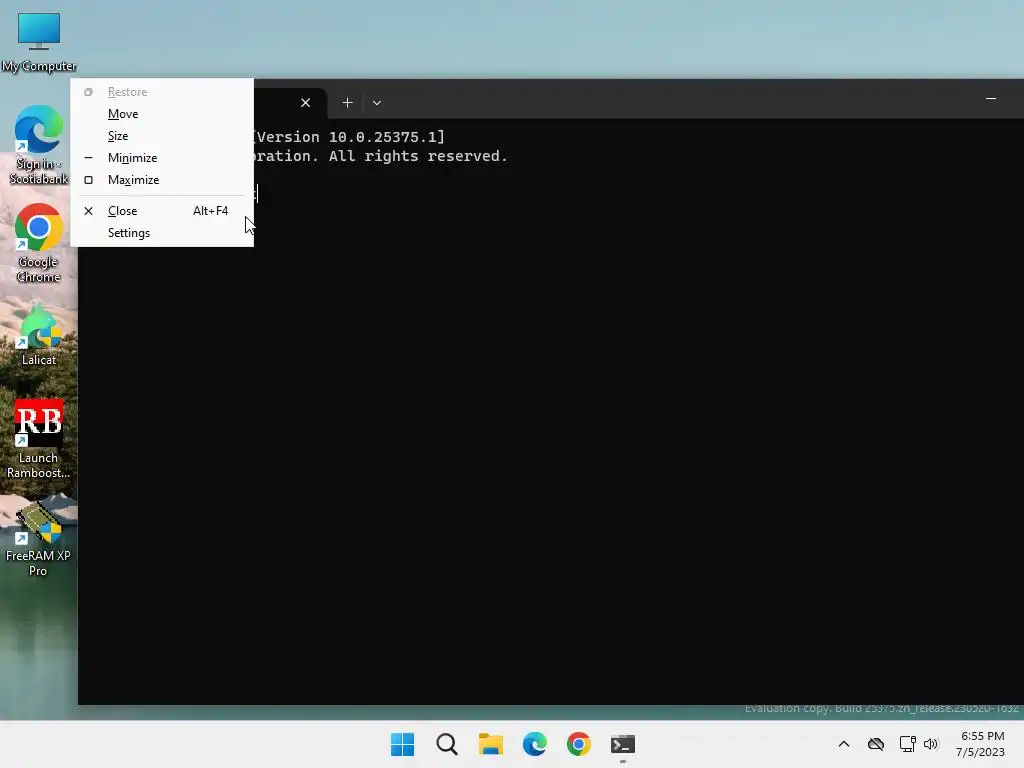Viewport: 1024px width, 768px height.
Task: Select Close Alt+F4 menu entry
Action: 162,211
